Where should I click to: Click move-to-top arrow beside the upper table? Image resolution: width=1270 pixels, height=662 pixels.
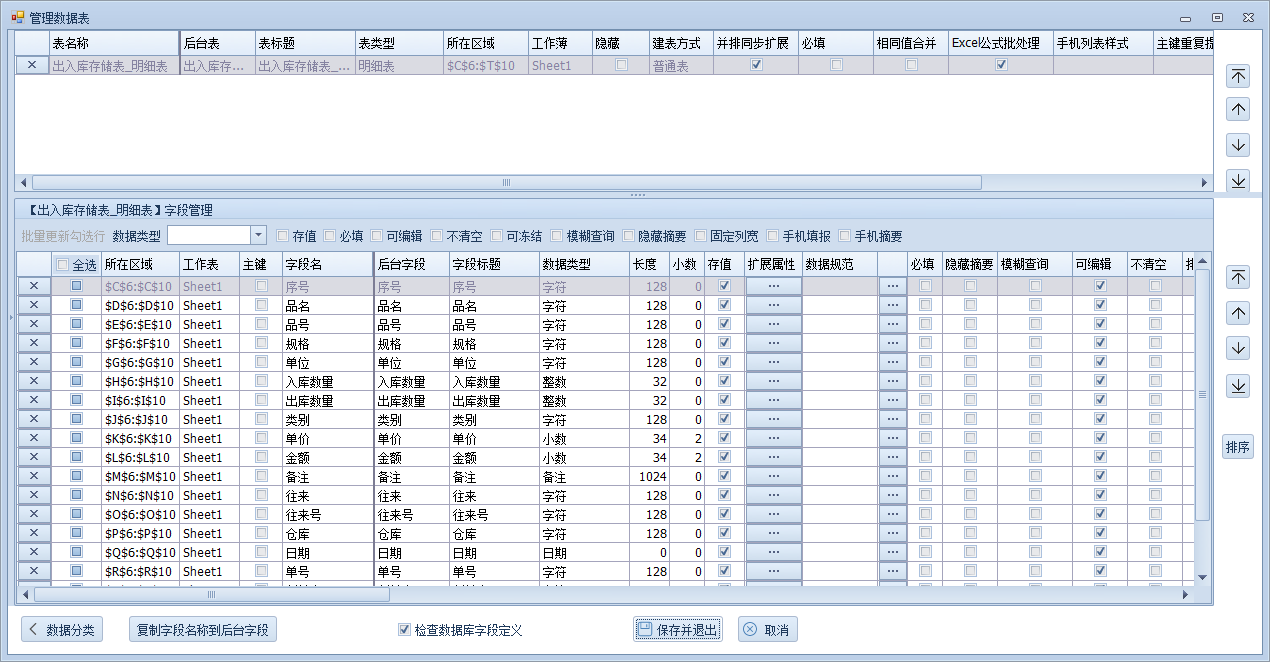coord(1238,76)
